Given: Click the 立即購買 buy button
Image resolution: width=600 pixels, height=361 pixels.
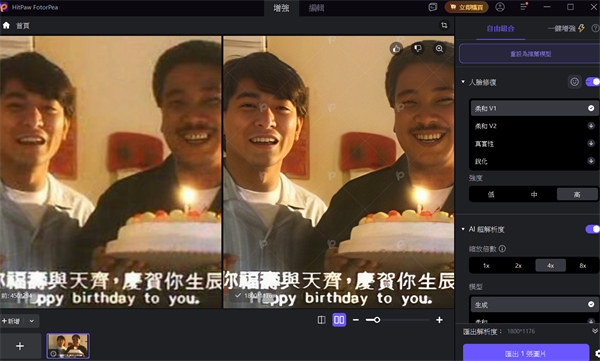Looking at the screenshot, I should [466, 7].
